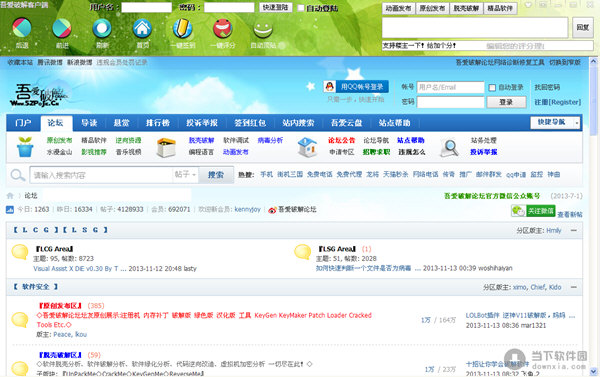Select the 论坛 tab
Screen dimensions: 600x377
tap(56, 123)
